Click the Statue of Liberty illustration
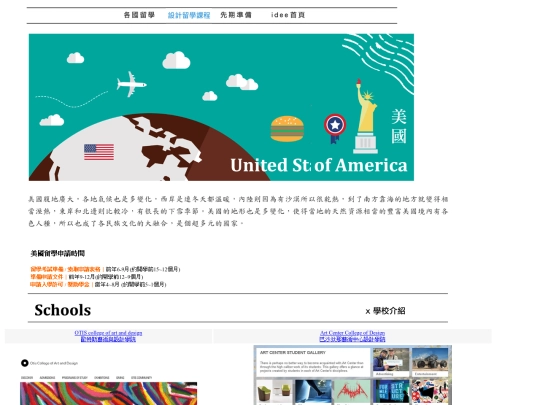This screenshot has height=405, width=540. [x=366, y=116]
